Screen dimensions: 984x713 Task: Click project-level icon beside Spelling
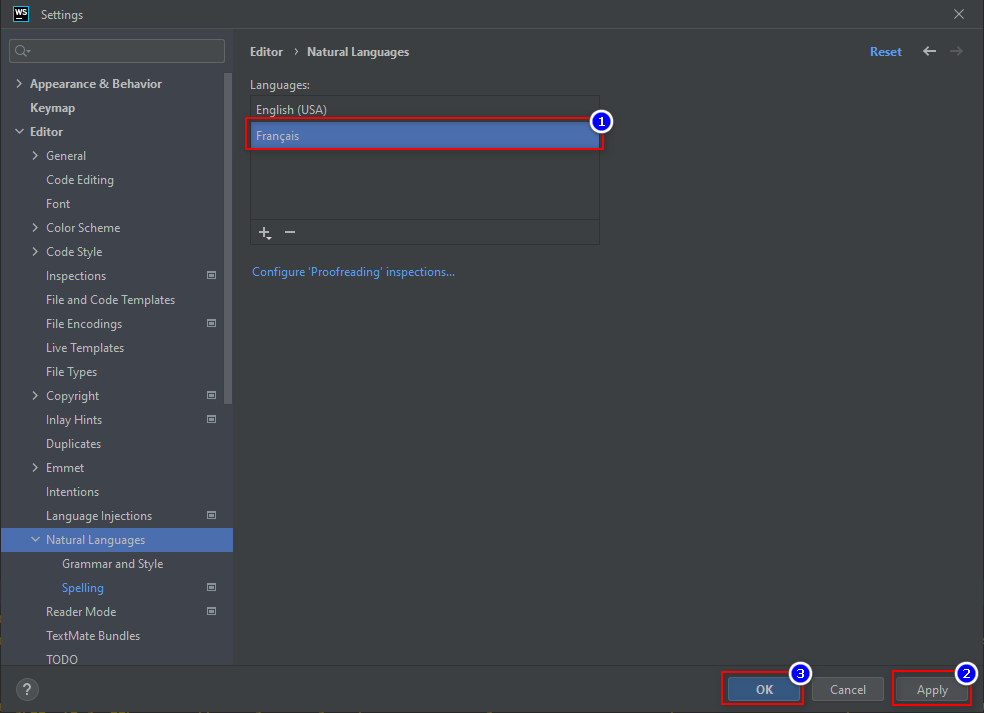(211, 587)
